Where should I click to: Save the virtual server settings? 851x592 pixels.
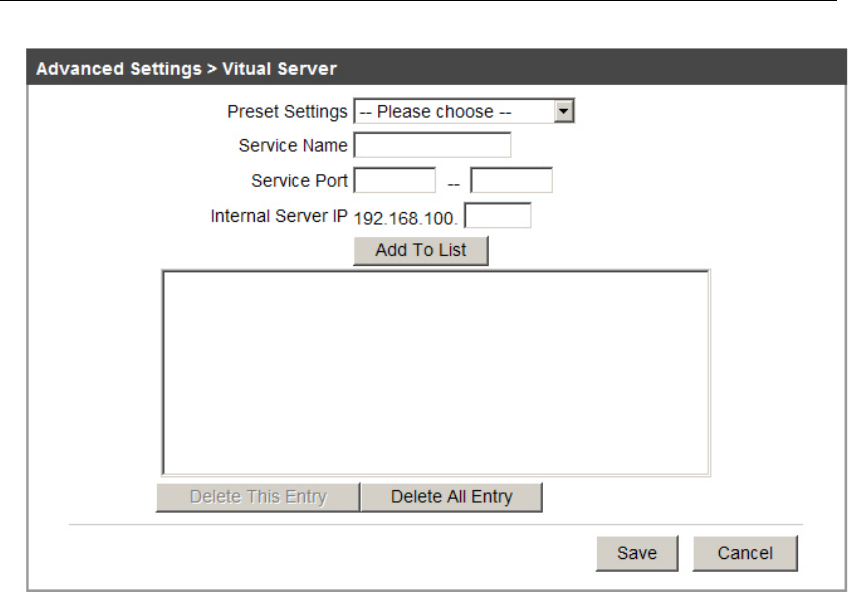click(x=637, y=553)
